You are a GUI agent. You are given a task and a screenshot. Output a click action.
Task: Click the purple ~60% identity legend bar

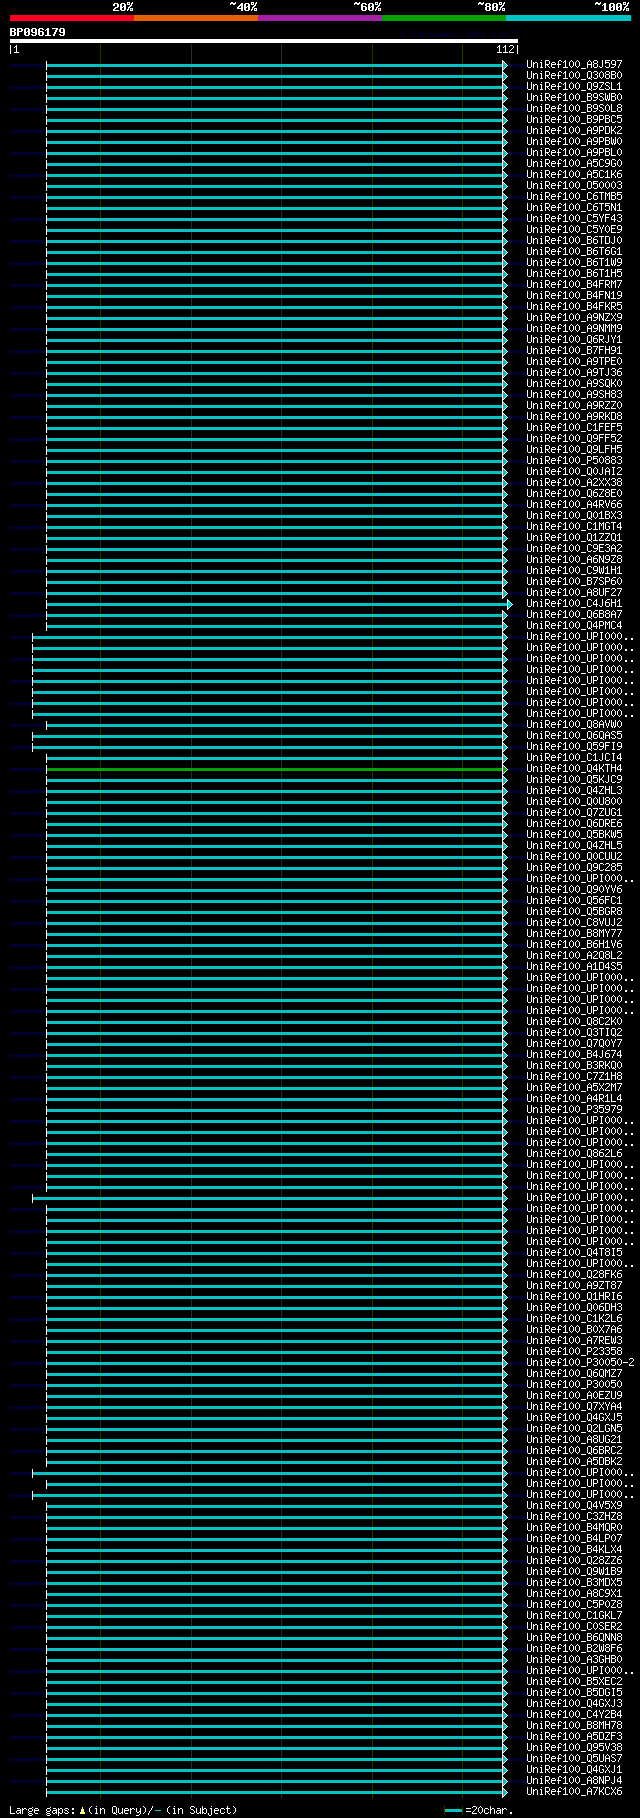point(319,18)
